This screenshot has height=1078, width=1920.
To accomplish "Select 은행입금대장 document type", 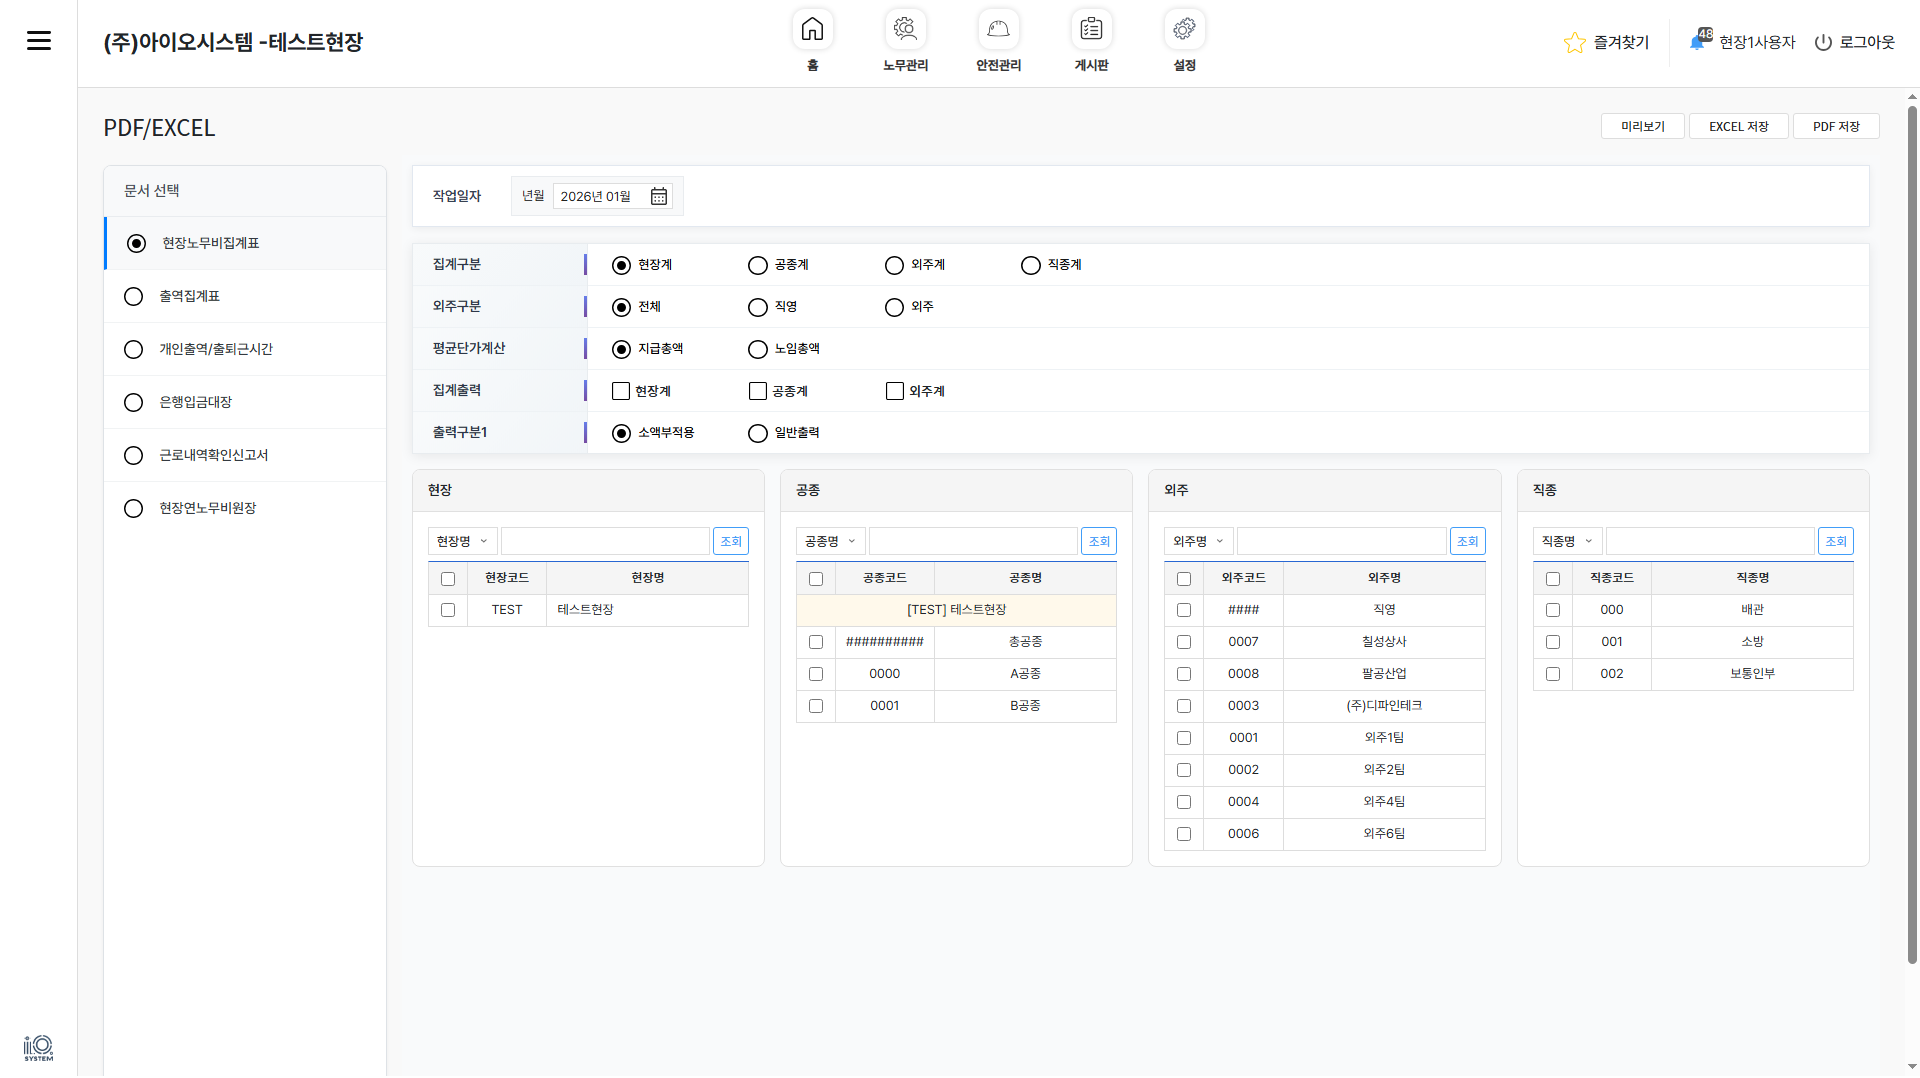I will (134, 402).
